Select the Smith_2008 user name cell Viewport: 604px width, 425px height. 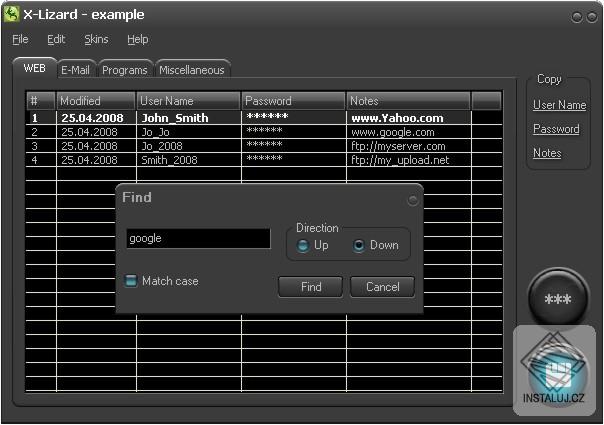pyautogui.click(x=189, y=160)
